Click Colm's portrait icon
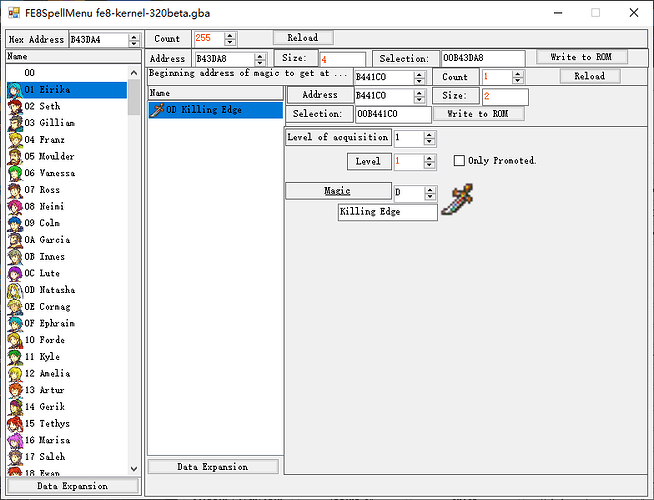Screen dimensions: 654x500 pyautogui.click(x=15, y=224)
